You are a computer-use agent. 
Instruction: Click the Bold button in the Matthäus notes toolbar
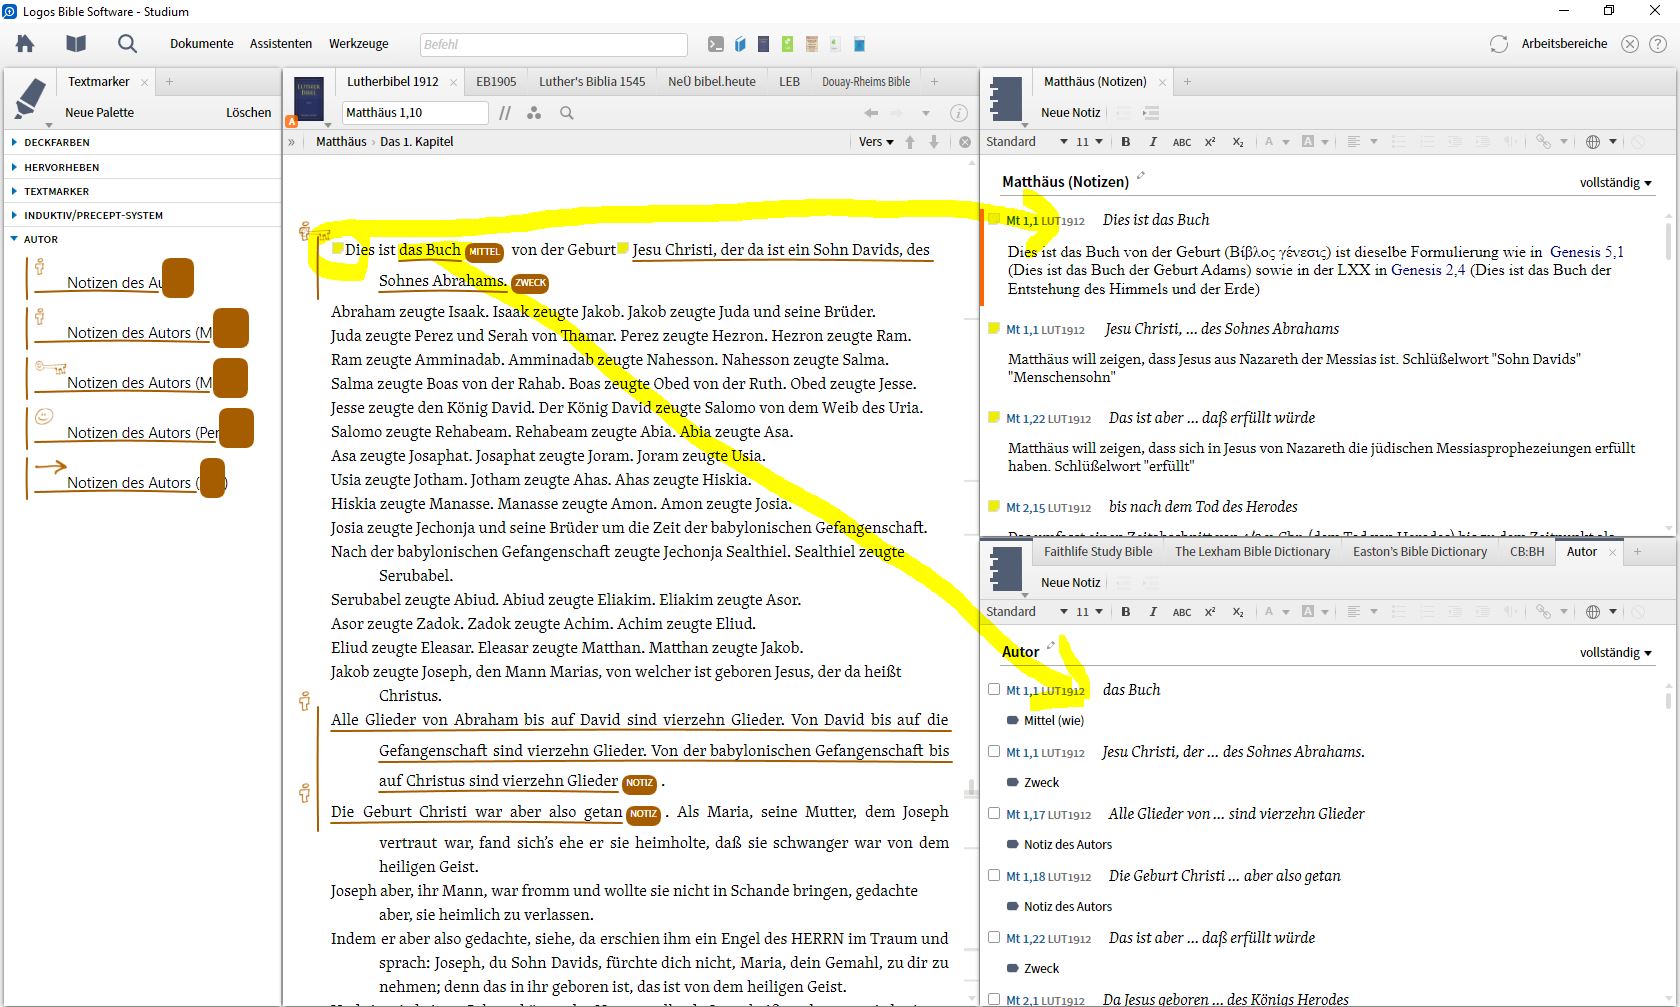click(x=1126, y=142)
